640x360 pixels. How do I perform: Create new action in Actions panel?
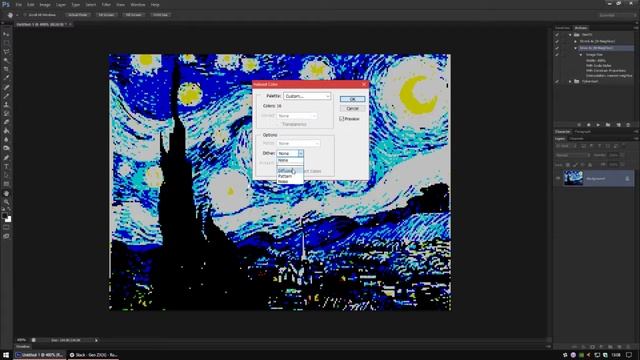click(618, 124)
